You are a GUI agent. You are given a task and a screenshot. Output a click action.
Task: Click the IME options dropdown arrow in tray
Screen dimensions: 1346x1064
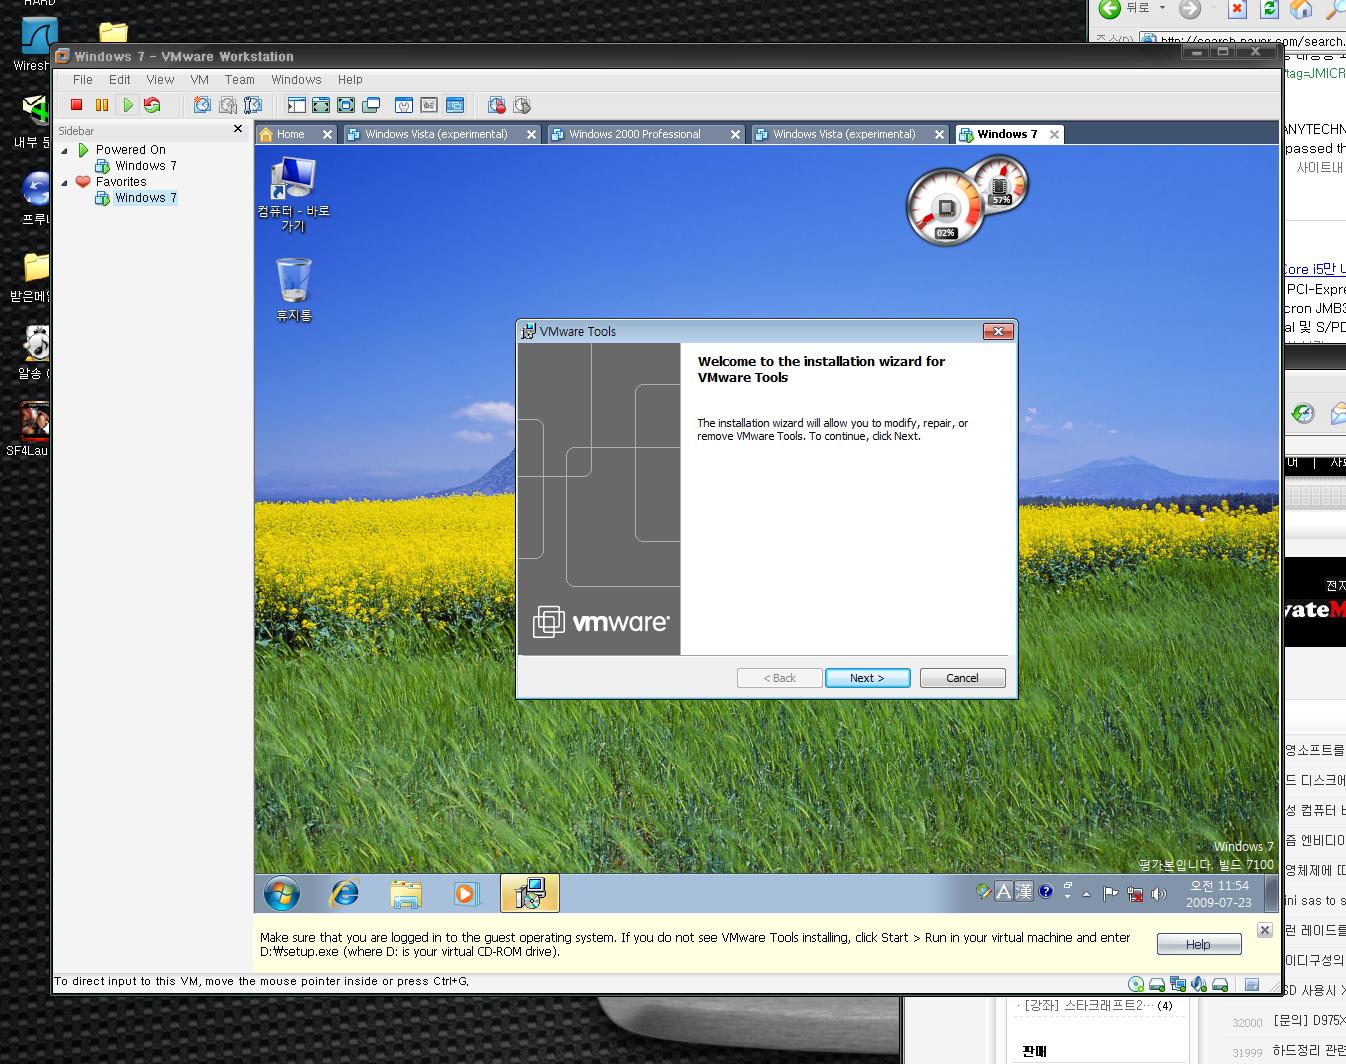(x=1068, y=898)
